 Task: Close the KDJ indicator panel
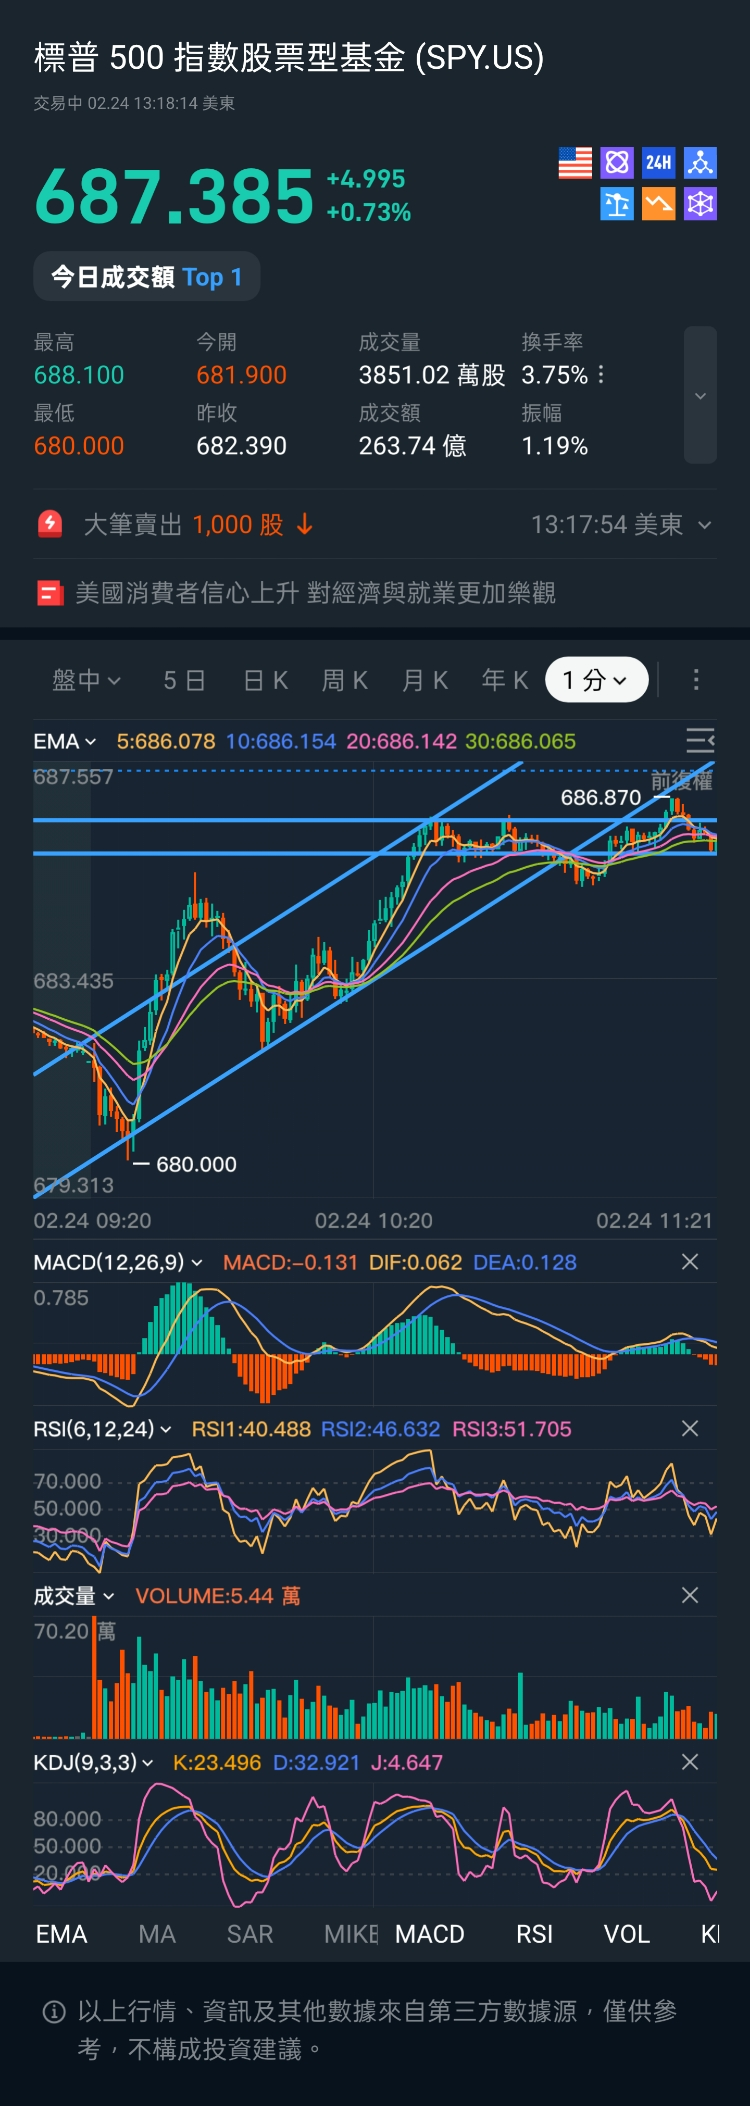pos(690,1762)
